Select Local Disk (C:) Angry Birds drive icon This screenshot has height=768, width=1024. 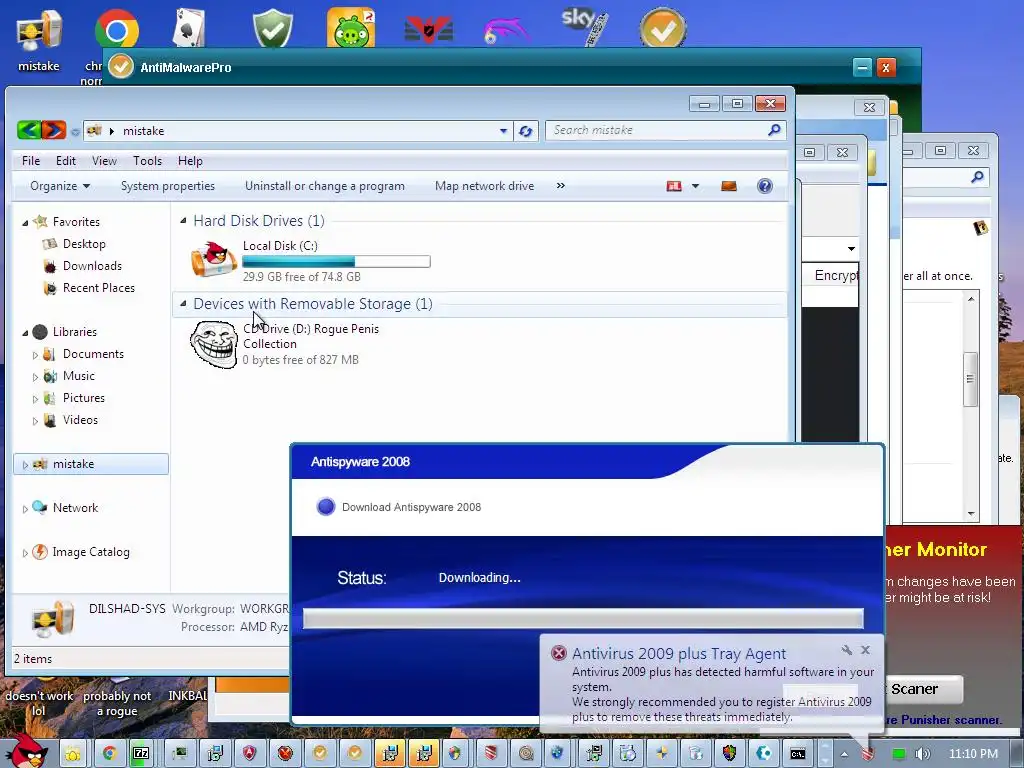(214, 258)
